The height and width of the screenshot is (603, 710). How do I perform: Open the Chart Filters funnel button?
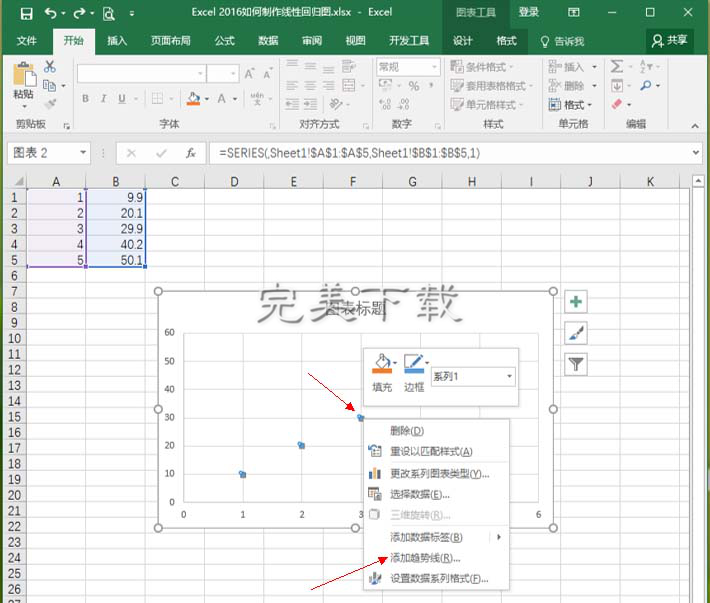tap(576, 364)
